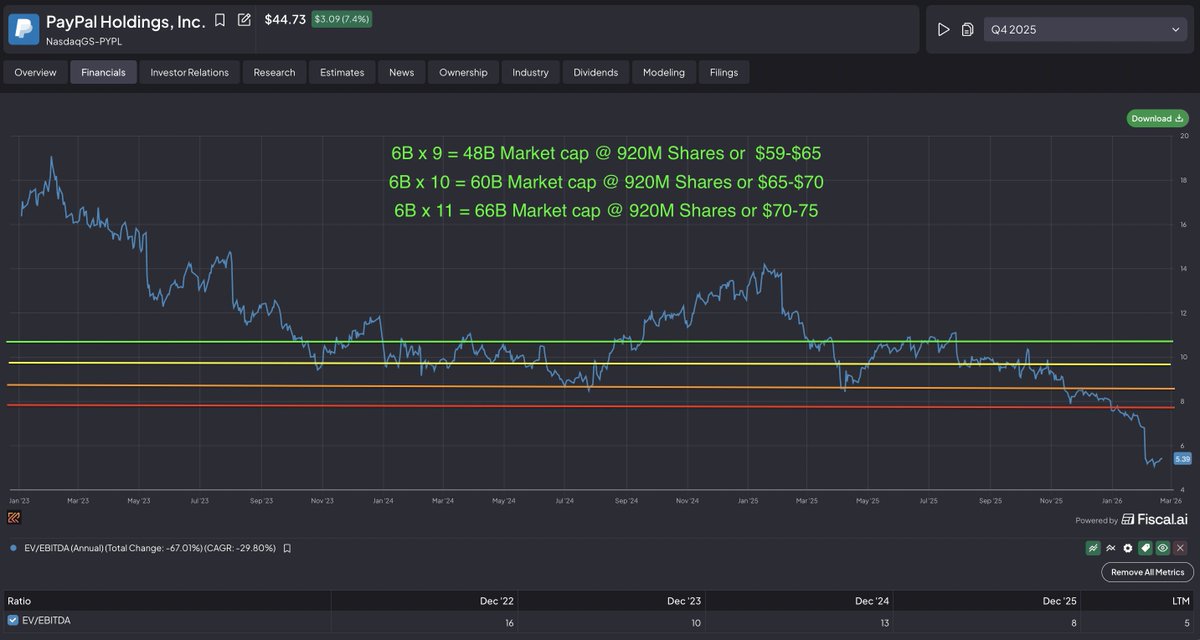Click the LTM column header
The height and width of the screenshot is (640, 1200).
[x=1181, y=601]
